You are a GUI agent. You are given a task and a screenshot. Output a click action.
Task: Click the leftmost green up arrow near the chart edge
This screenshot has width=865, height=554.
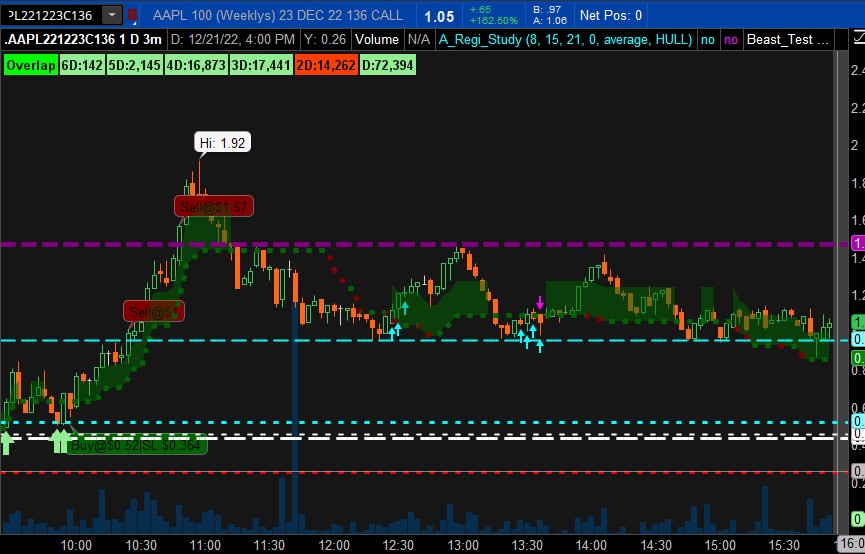point(6,441)
